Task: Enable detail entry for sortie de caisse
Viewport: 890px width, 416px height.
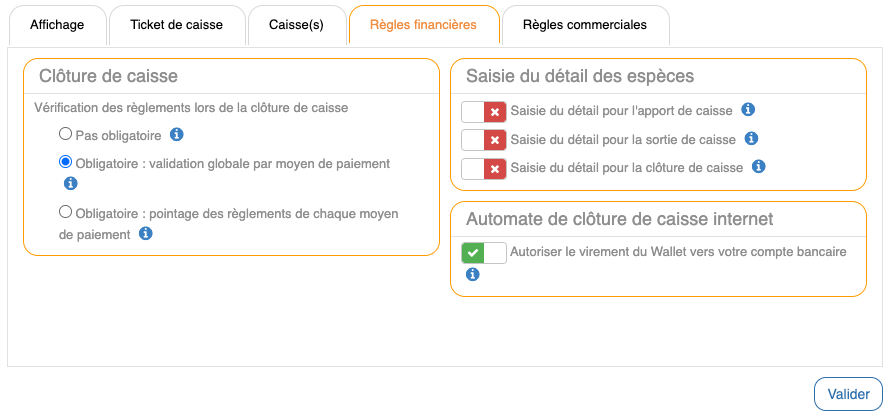Action: pos(484,140)
